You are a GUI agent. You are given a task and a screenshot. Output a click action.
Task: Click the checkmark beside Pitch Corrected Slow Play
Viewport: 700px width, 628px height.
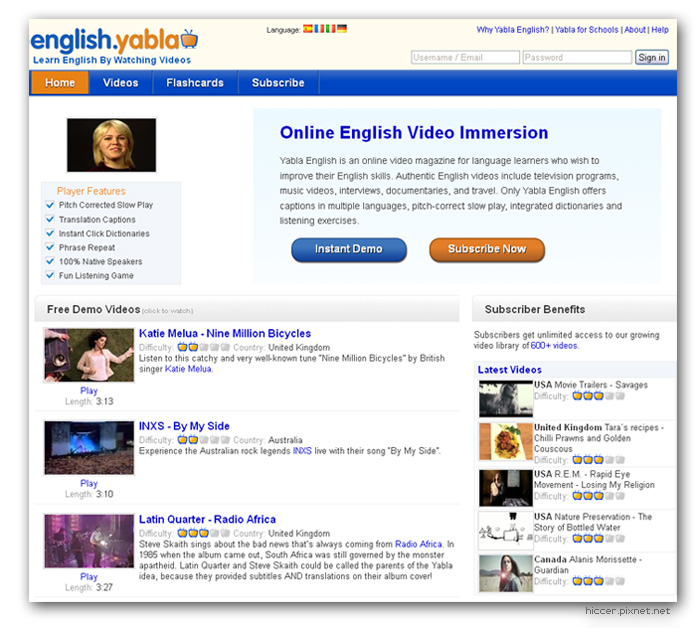pos(50,205)
